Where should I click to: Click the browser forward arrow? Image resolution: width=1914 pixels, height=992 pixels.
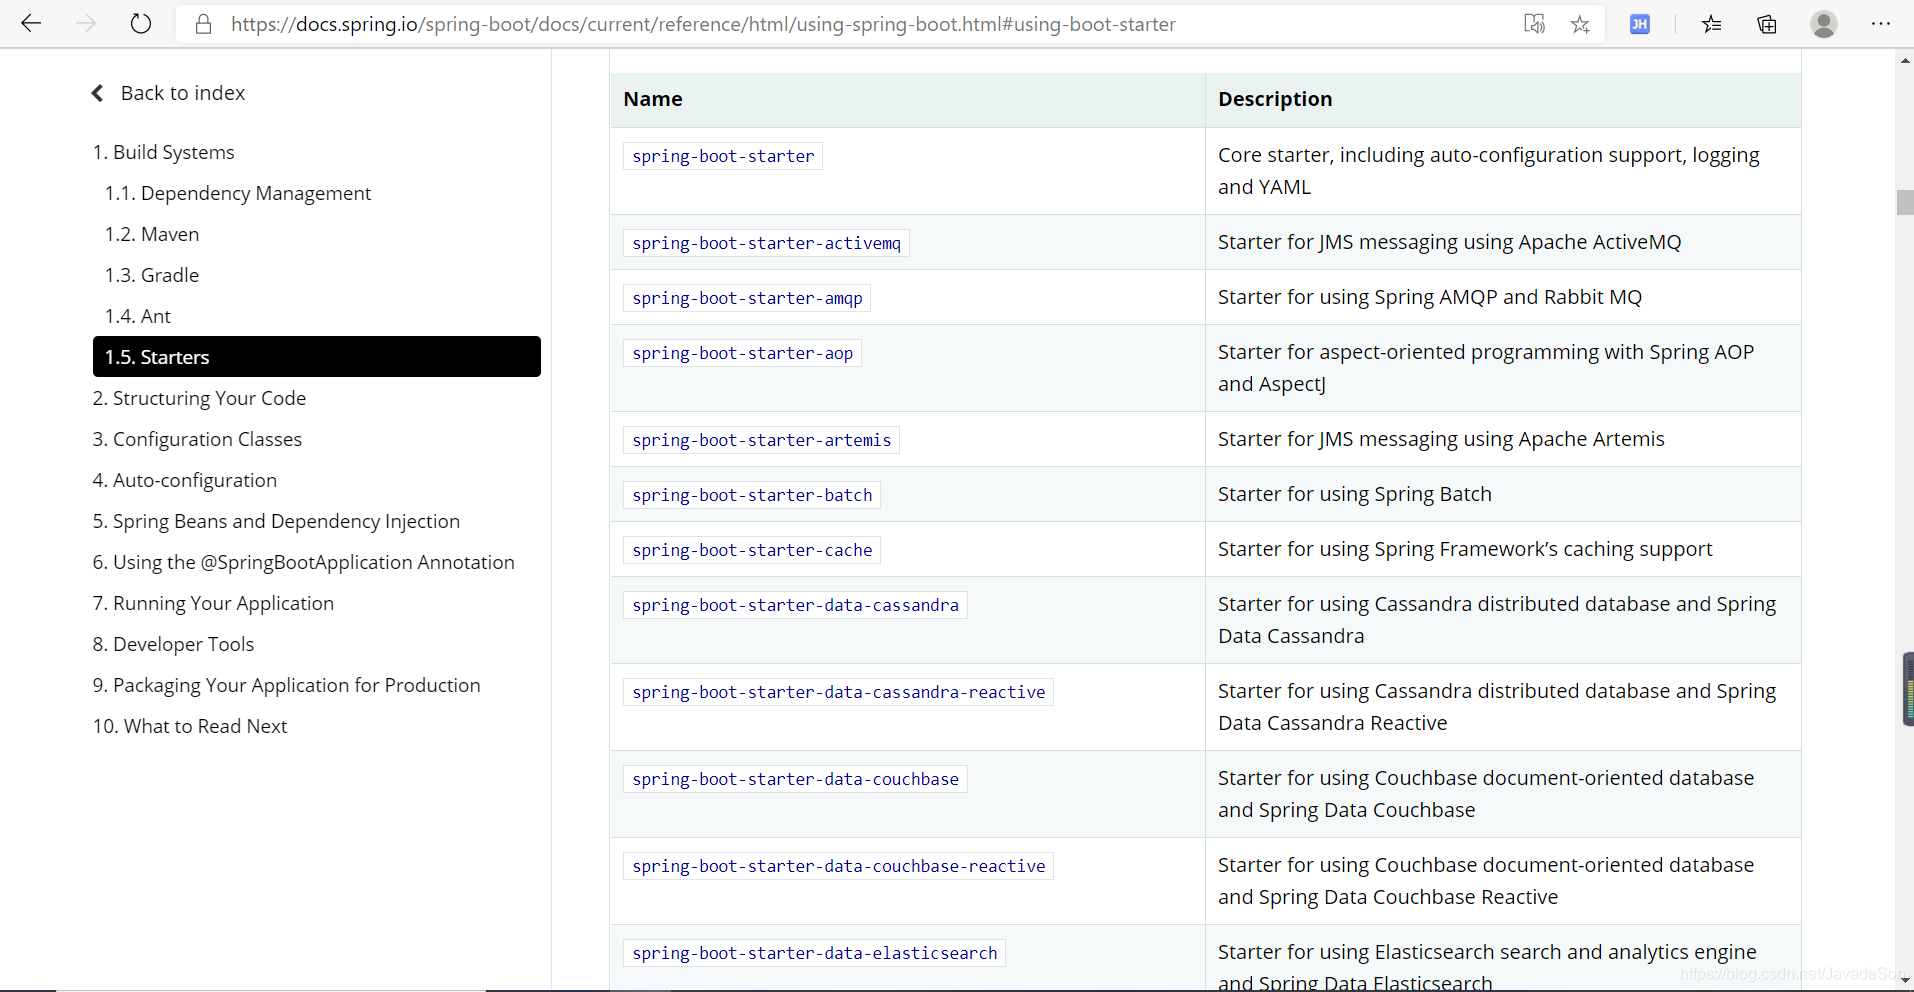pyautogui.click(x=86, y=24)
